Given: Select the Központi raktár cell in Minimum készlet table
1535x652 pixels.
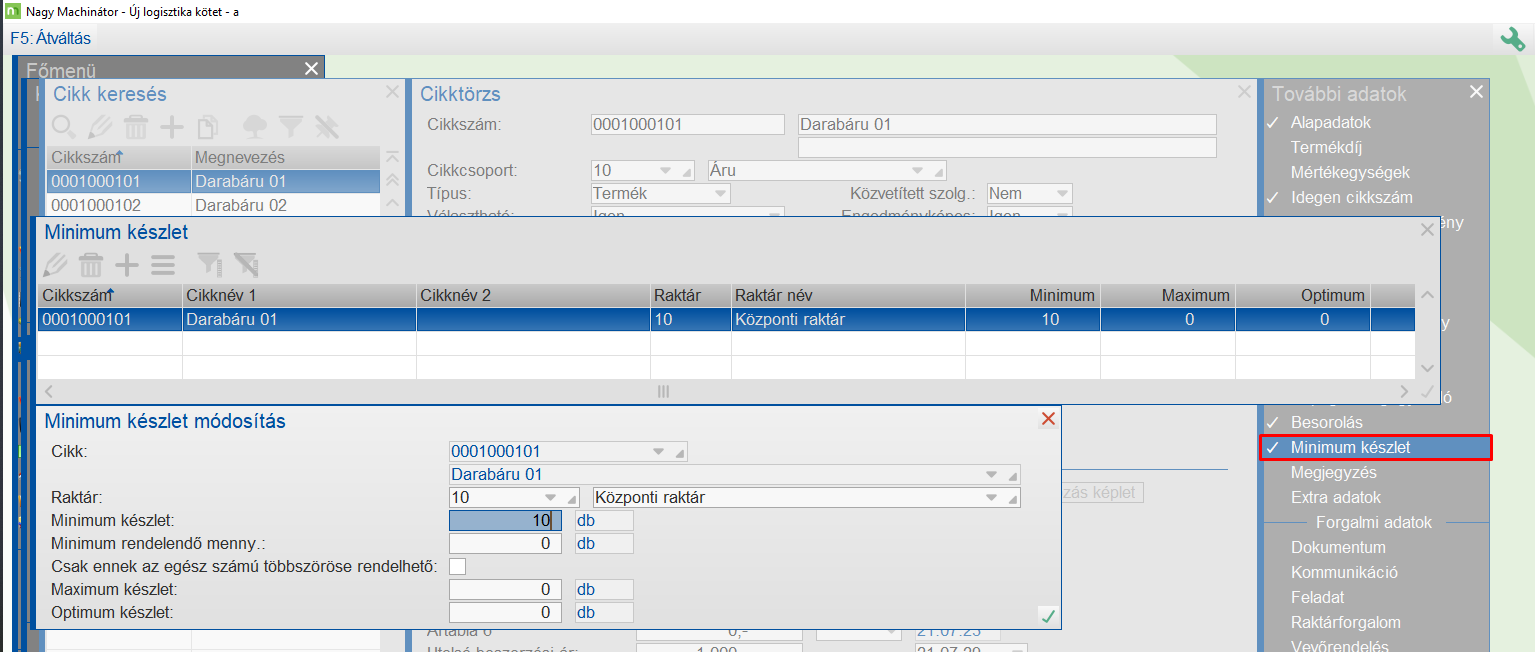Looking at the screenshot, I should tap(848, 320).
